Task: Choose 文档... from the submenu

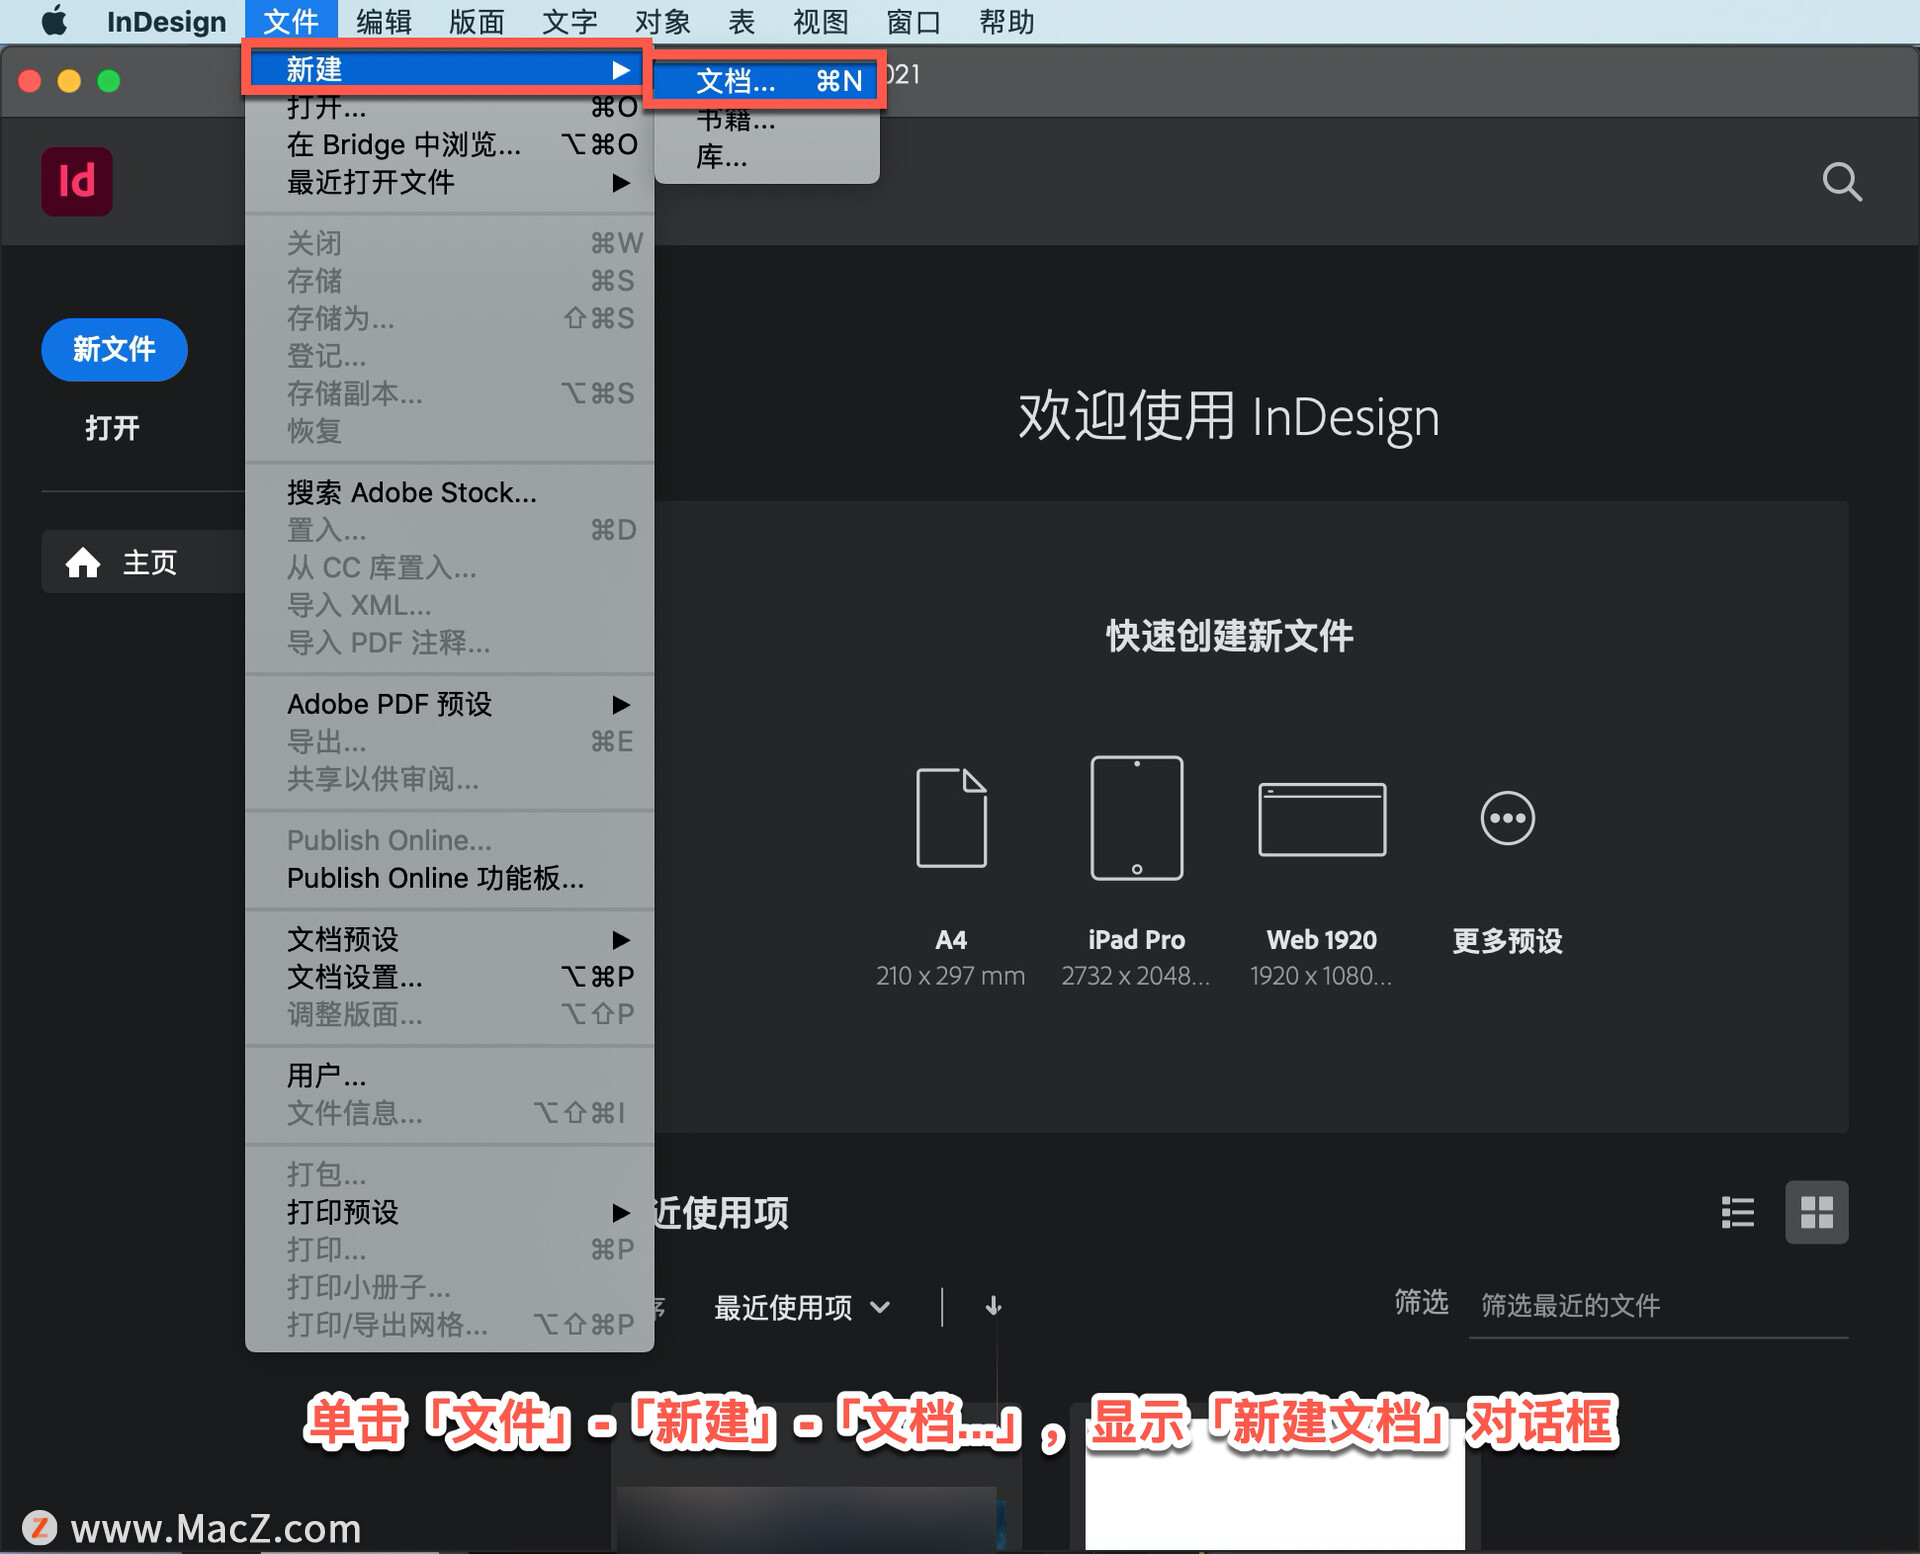Action: click(767, 81)
